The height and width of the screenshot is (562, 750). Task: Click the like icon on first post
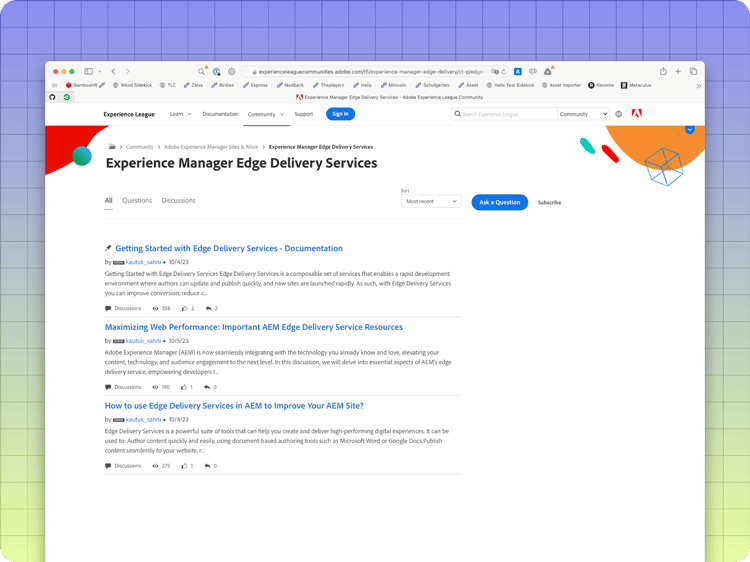(x=185, y=308)
